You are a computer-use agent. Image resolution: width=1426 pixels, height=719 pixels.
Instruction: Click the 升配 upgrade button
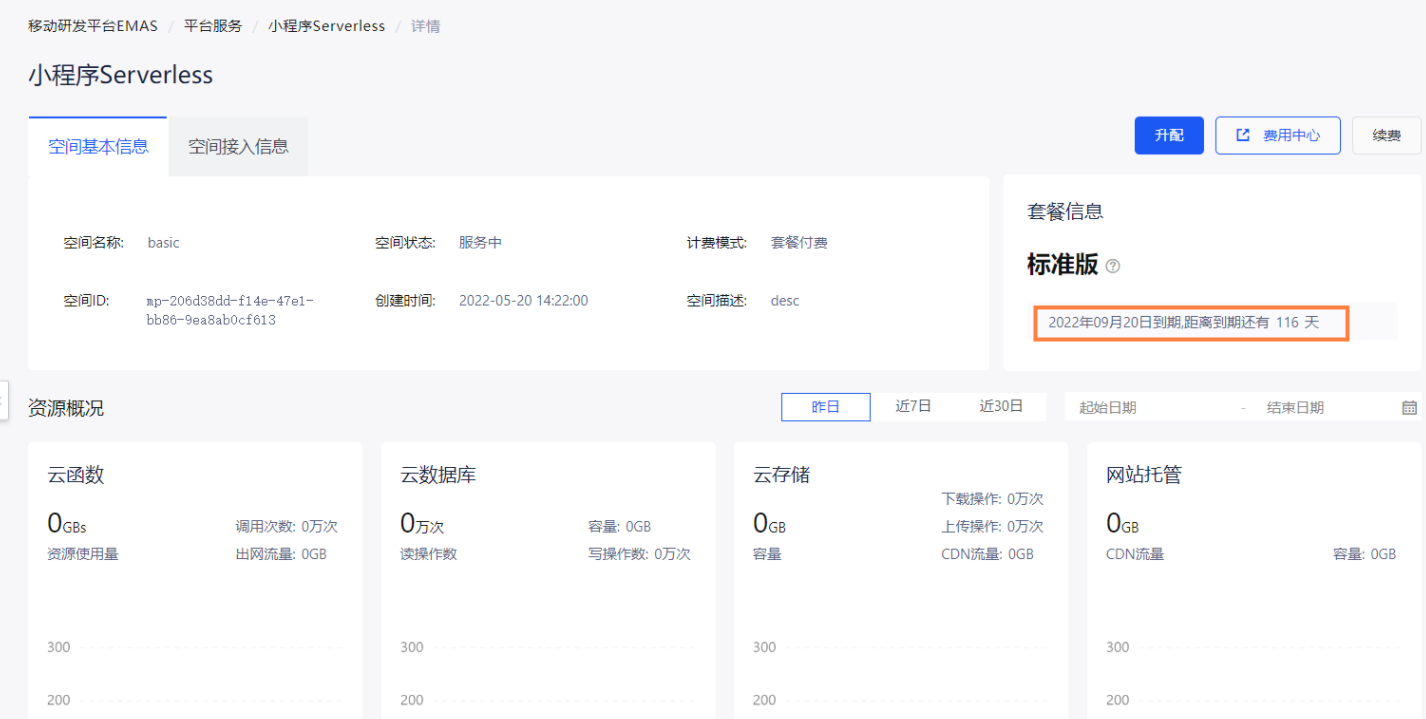tap(1169, 135)
